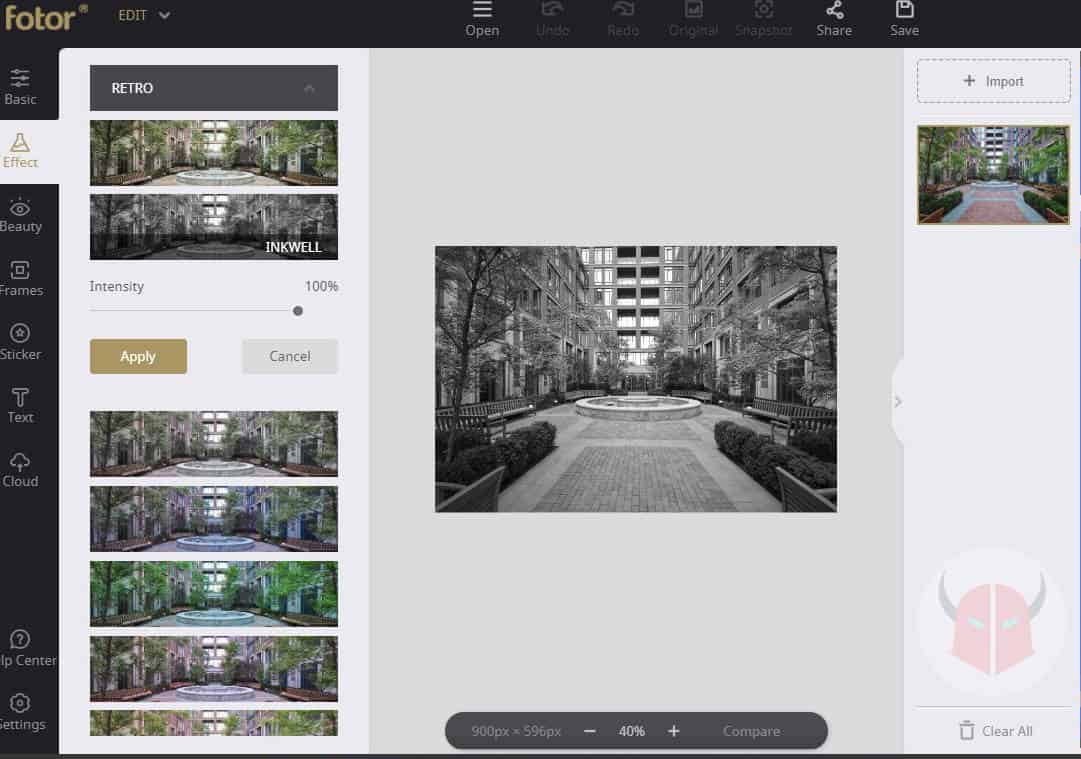1081x759 pixels.
Task: Collapse the RETRO effects section
Action: tap(309, 88)
